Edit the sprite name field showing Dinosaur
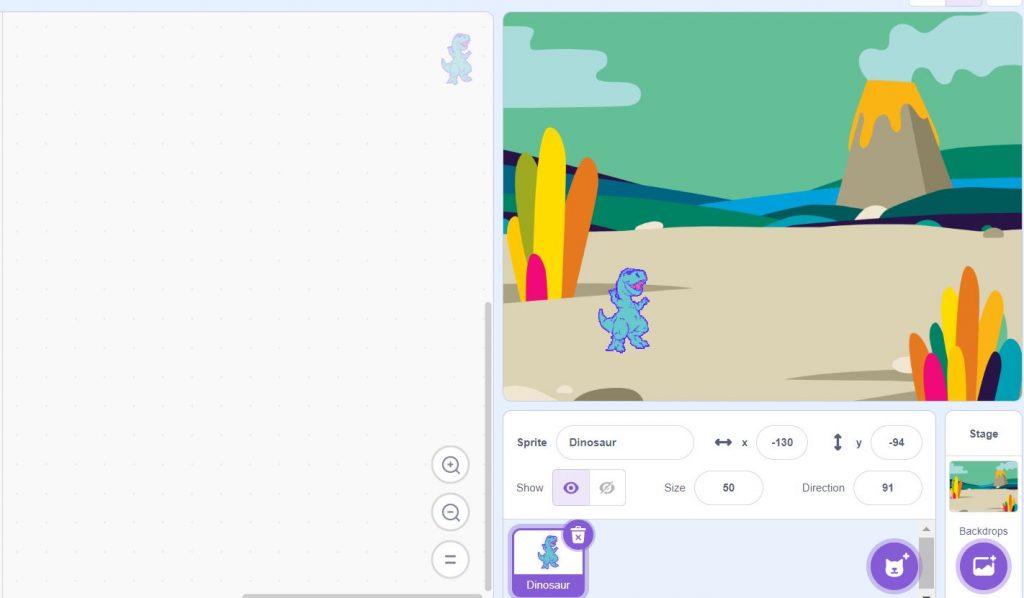The image size is (1024, 598). coord(624,442)
